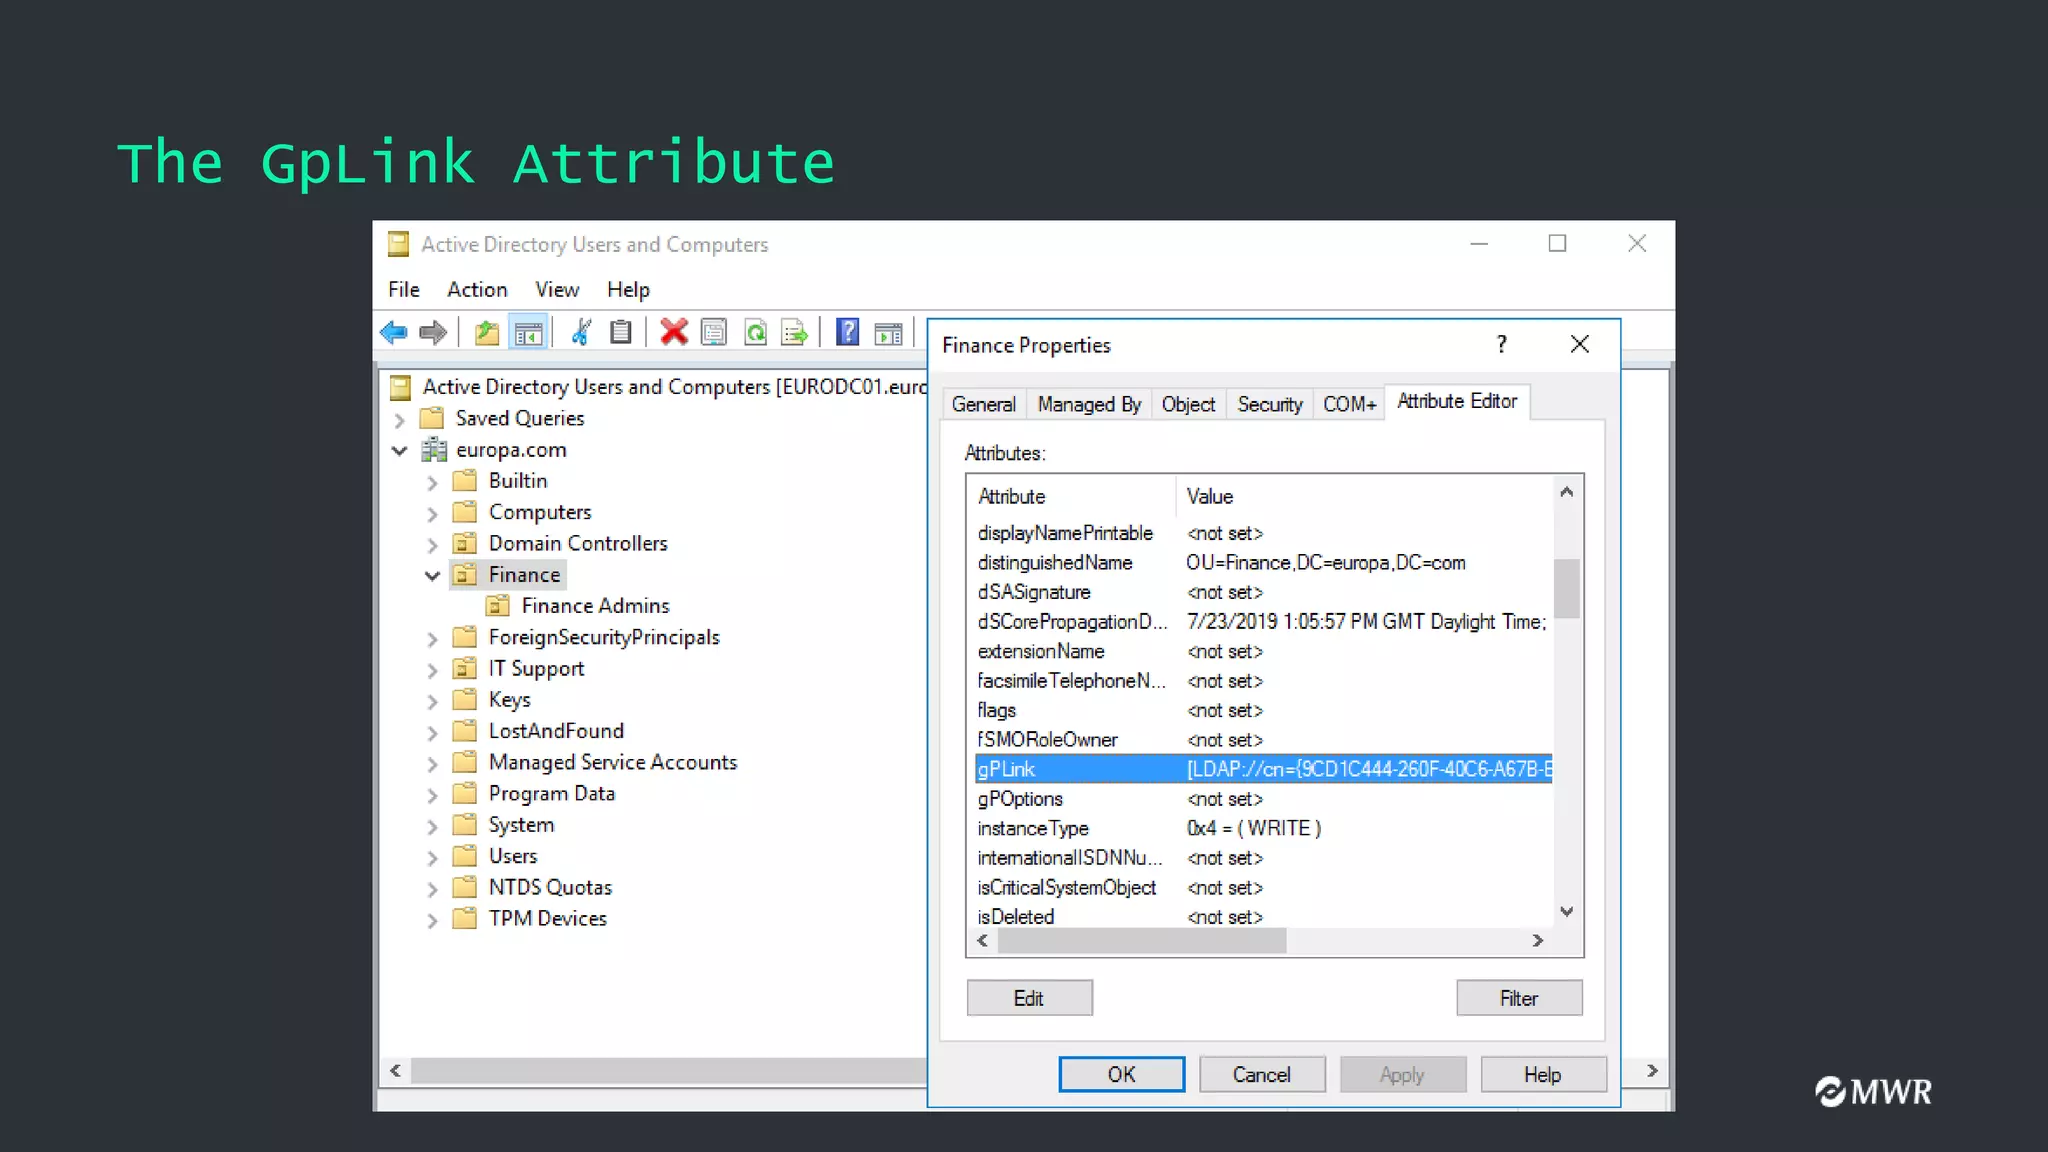Click the Edit button
This screenshot has width=2048, height=1152.
pyautogui.click(x=1029, y=998)
